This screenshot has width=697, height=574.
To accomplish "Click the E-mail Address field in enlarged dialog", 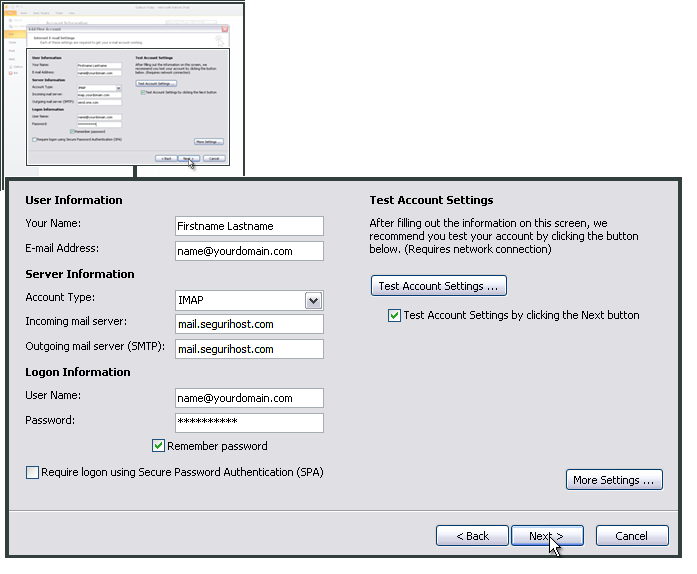I will coord(249,252).
